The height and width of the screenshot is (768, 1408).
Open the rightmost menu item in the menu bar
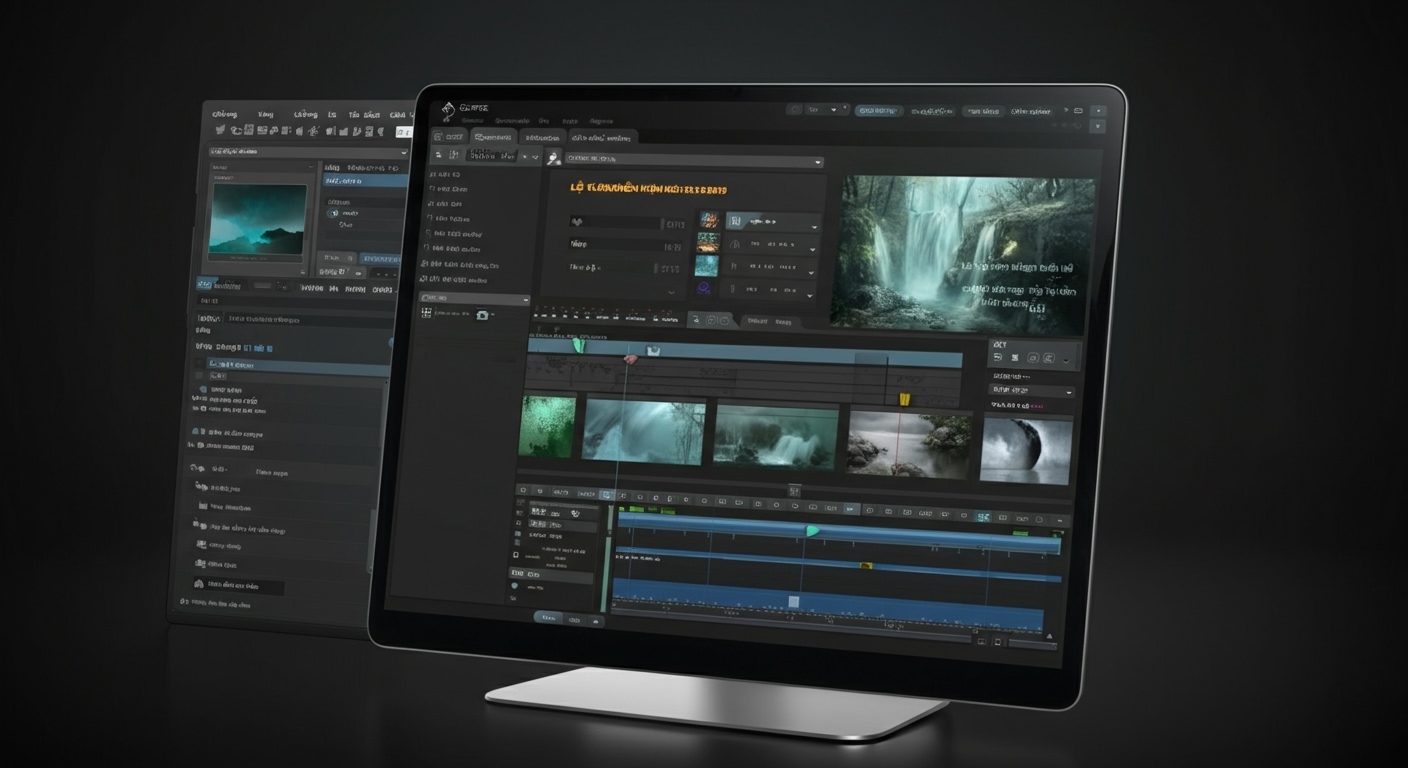[604, 122]
